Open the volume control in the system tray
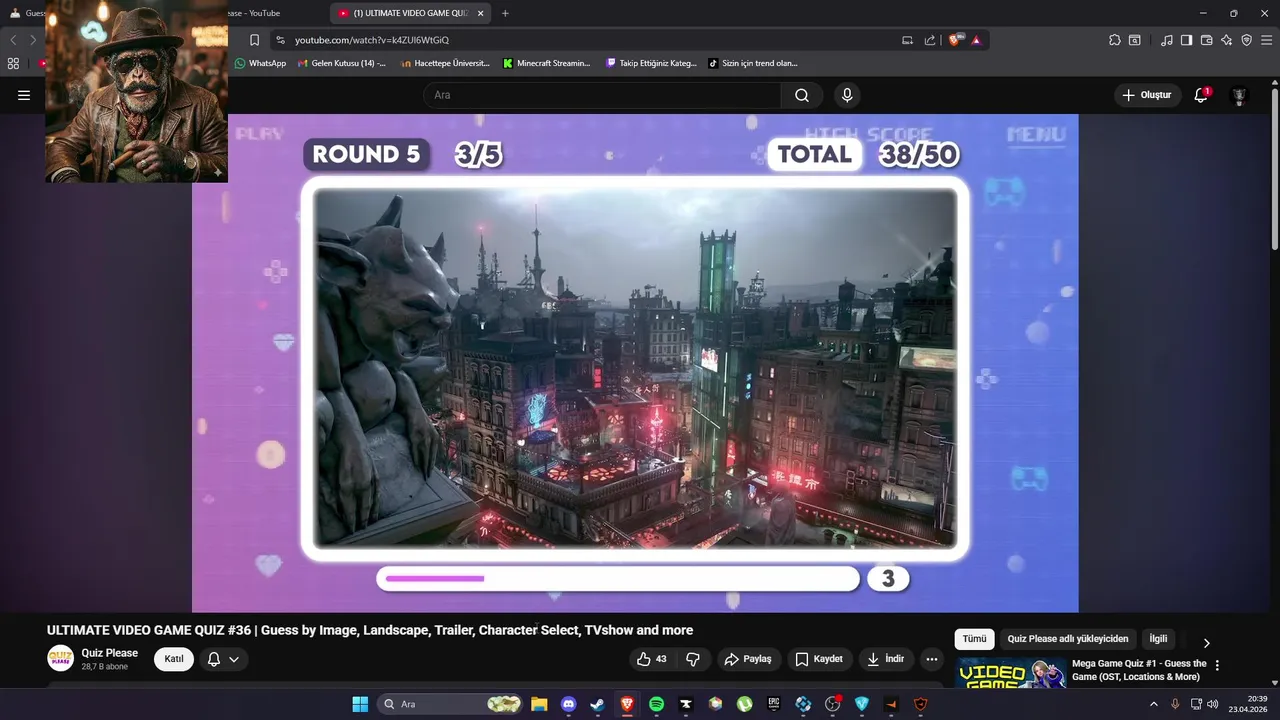 (1212, 704)
